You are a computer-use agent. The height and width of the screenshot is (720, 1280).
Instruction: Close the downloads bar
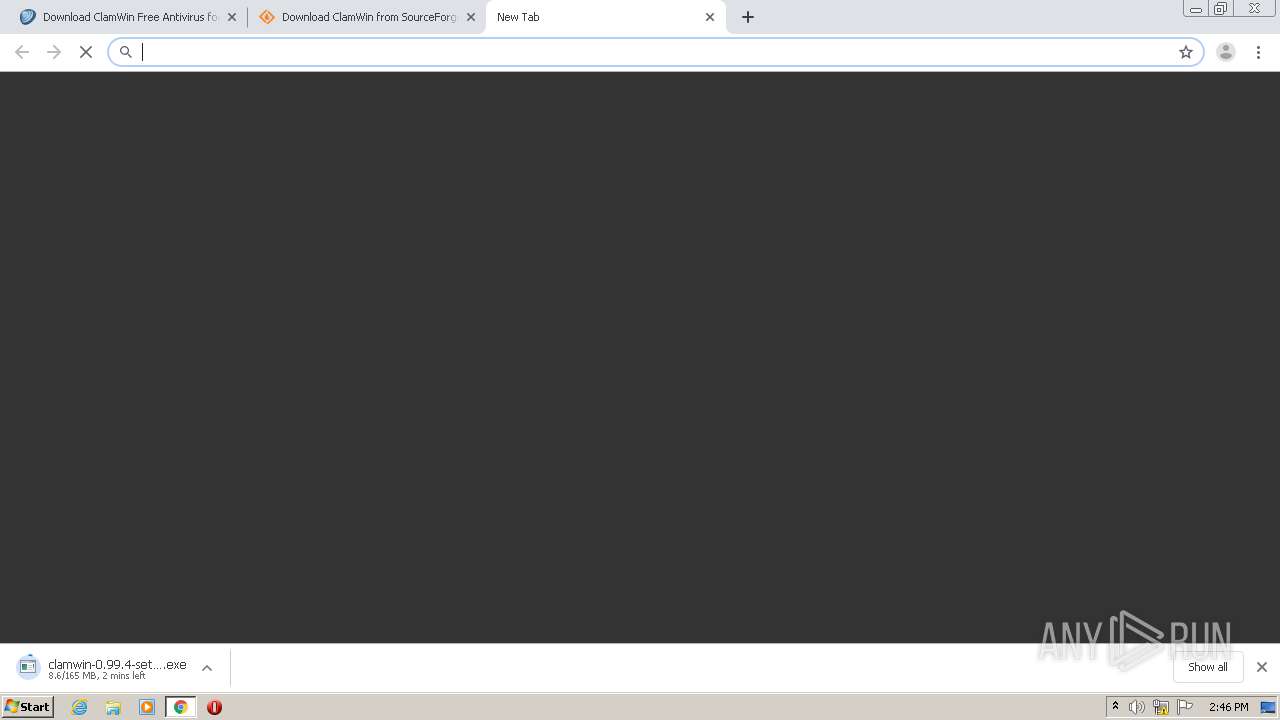tap(1262, 667)
